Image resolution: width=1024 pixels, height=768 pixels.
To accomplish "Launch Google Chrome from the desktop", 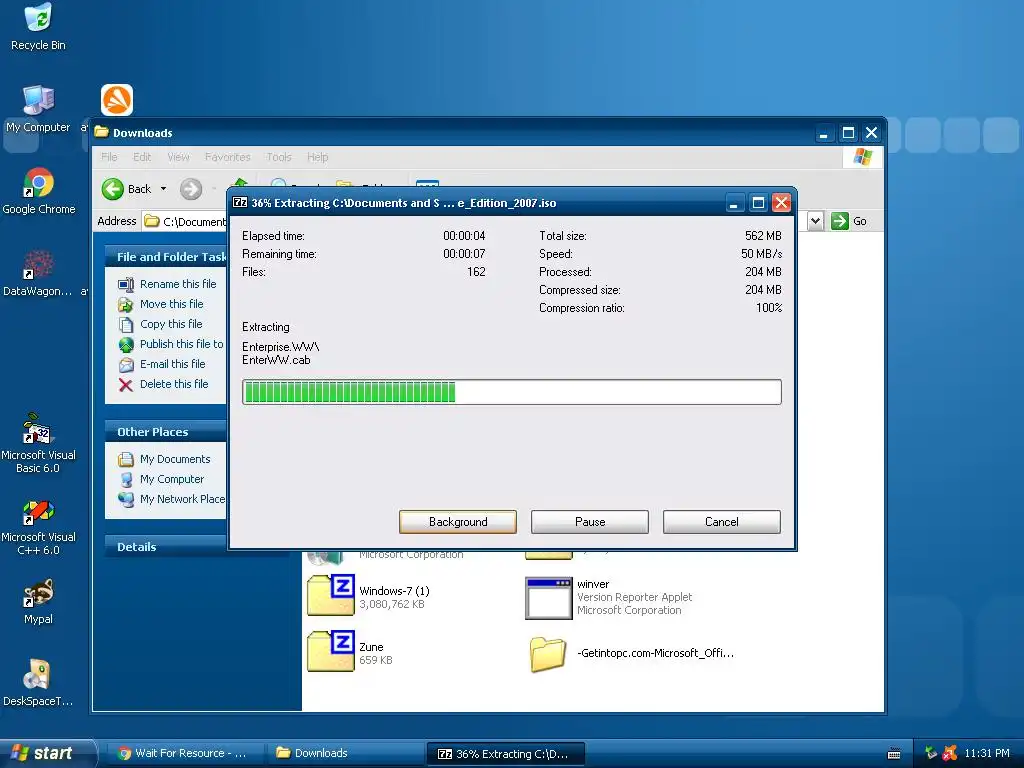I will [39, 191].
